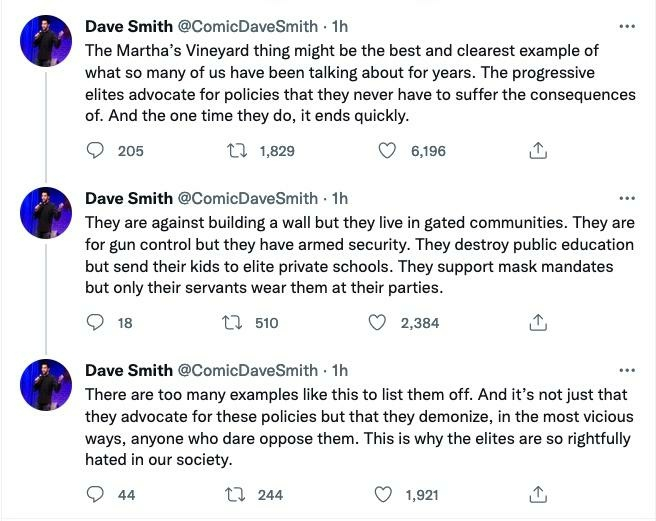
Task: Share the gated communities tweet
Action: click(537, 323)
